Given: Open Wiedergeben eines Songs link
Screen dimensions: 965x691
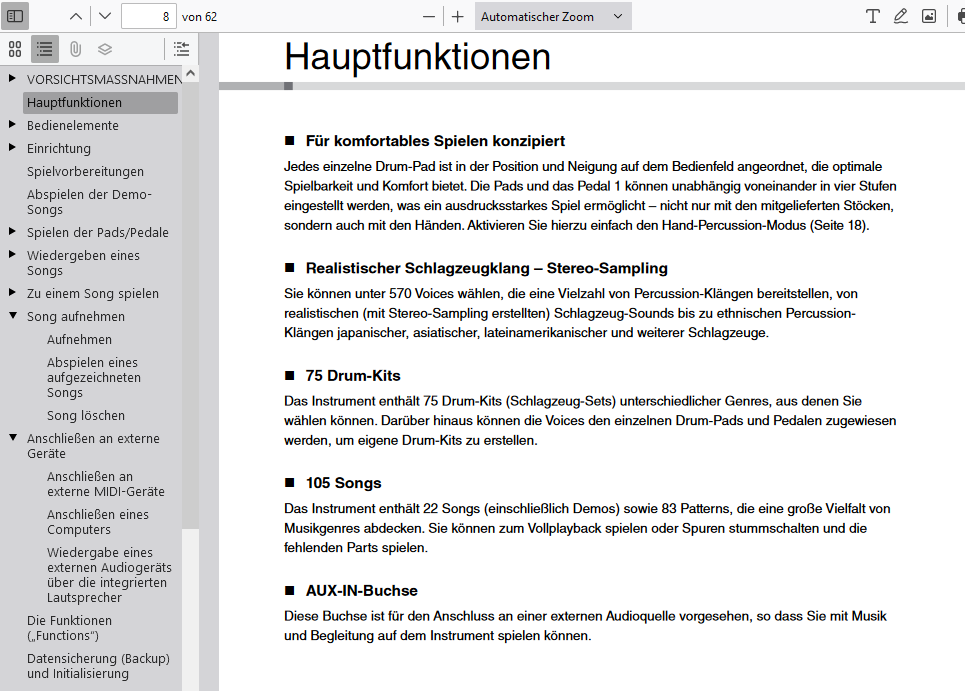Looking at the screenshot, I should [83, 263].
